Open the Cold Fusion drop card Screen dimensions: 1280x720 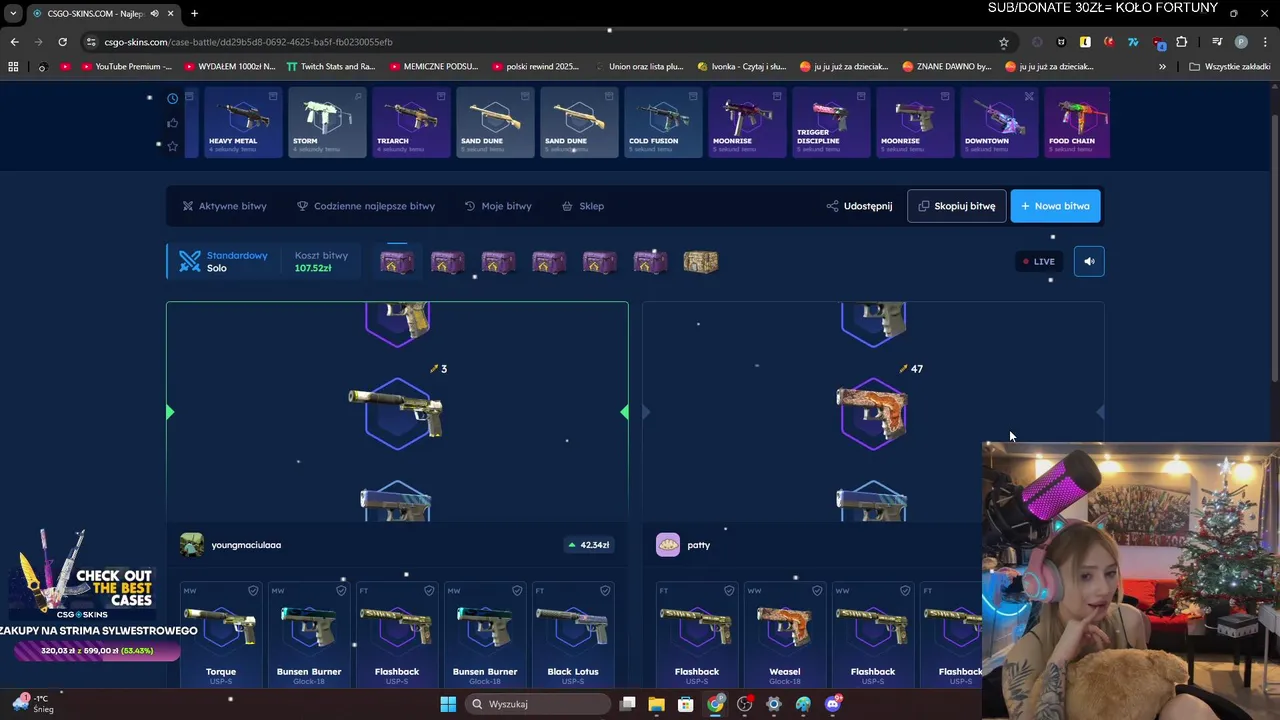(663, 122)
